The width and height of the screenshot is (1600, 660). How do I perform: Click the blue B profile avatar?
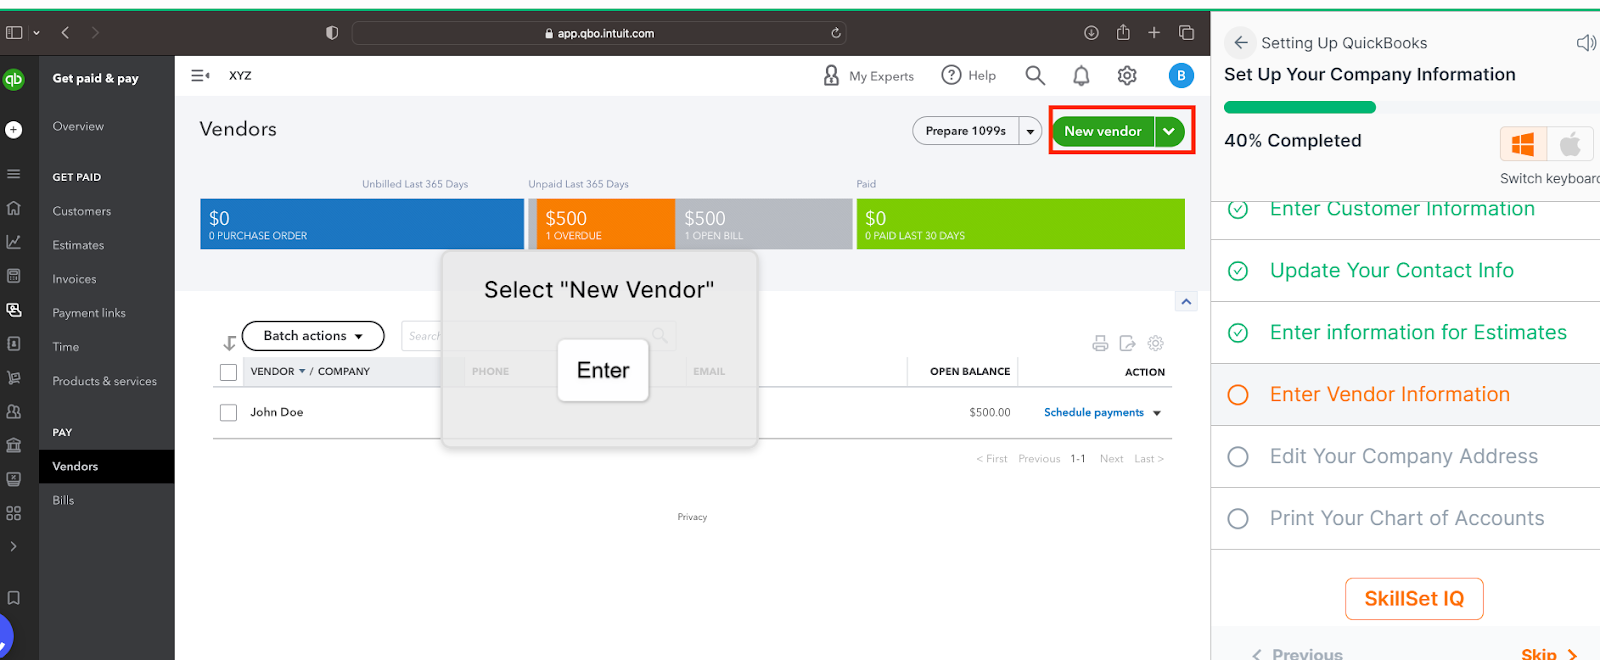pos(1181,75)
